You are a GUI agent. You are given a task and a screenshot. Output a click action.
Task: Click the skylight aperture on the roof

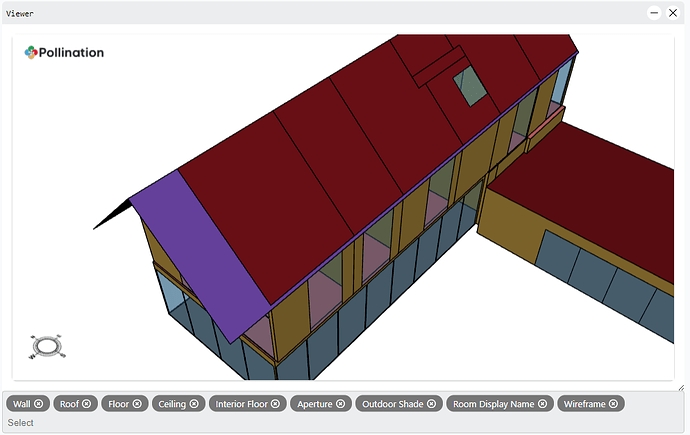(x=470, y=87)
